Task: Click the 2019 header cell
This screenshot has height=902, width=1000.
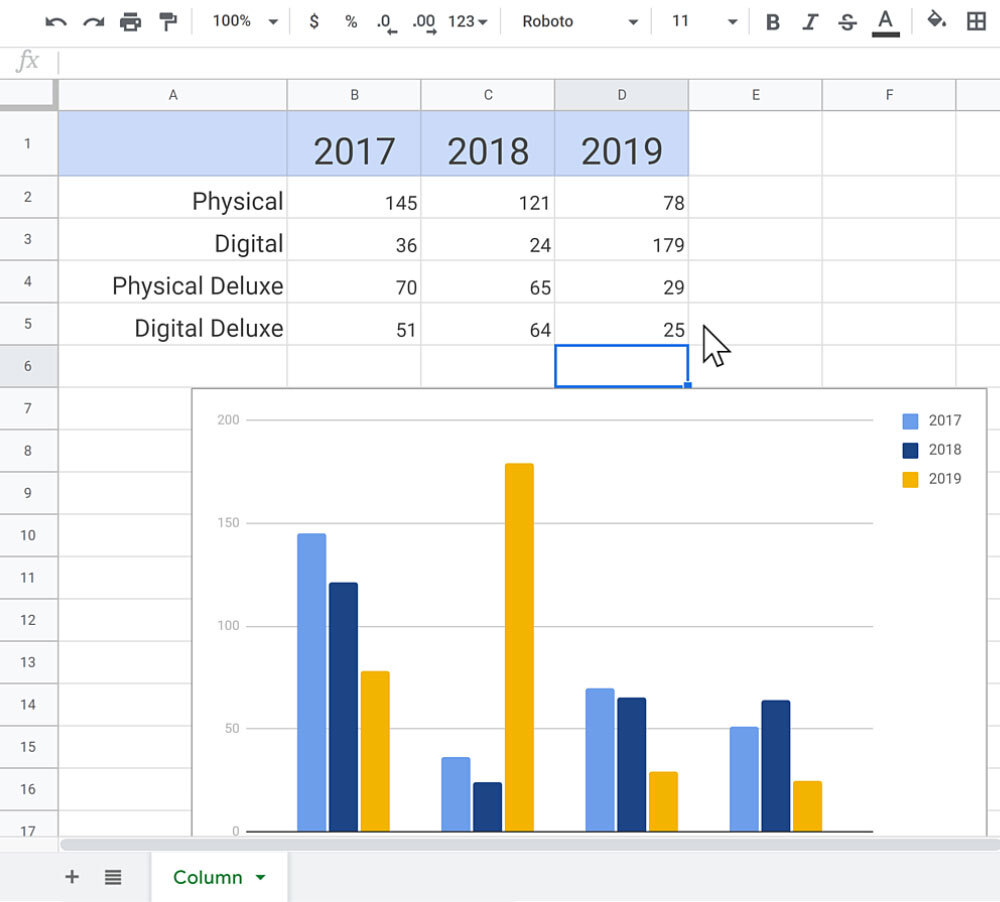Action: 622,144
